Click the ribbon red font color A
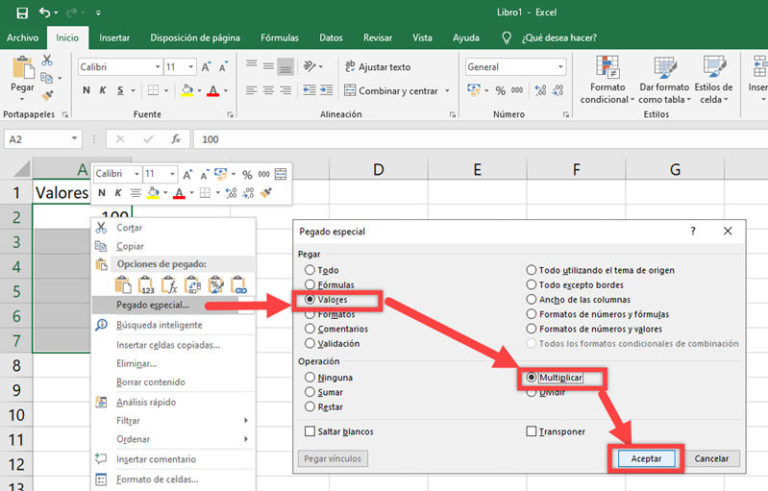The width and height of the screenshot is (768, 491). point(213,90)
